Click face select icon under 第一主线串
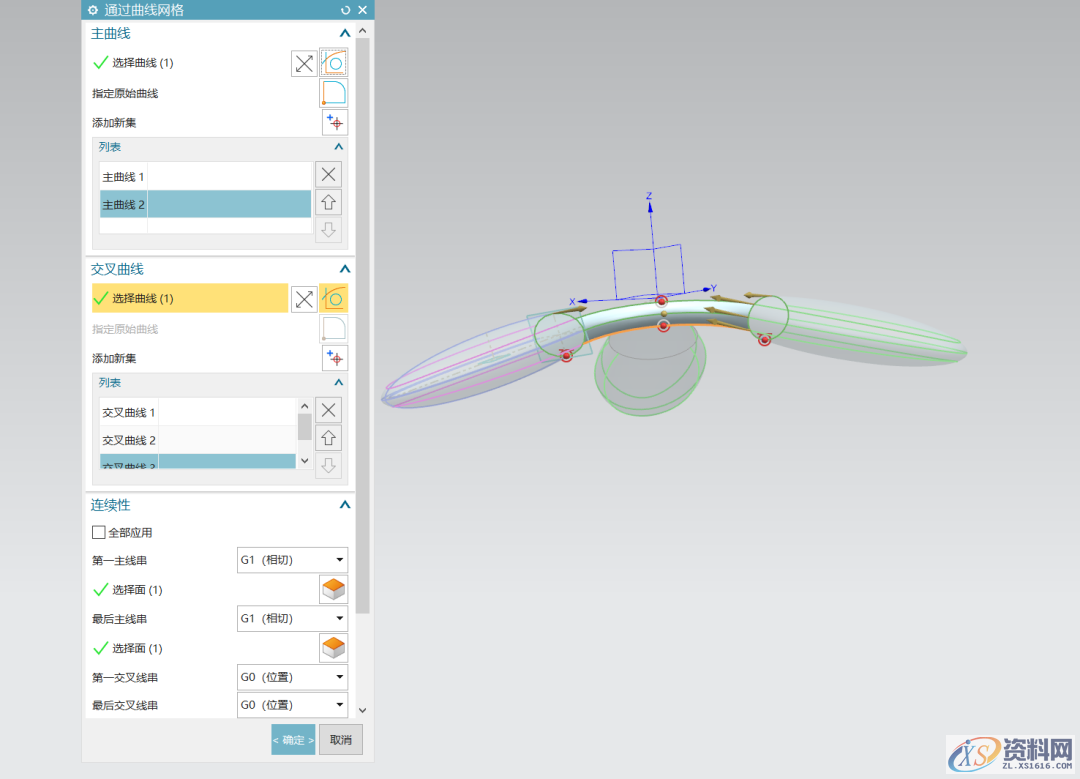The image size is (1080, 779). click(x=333, y=590)
